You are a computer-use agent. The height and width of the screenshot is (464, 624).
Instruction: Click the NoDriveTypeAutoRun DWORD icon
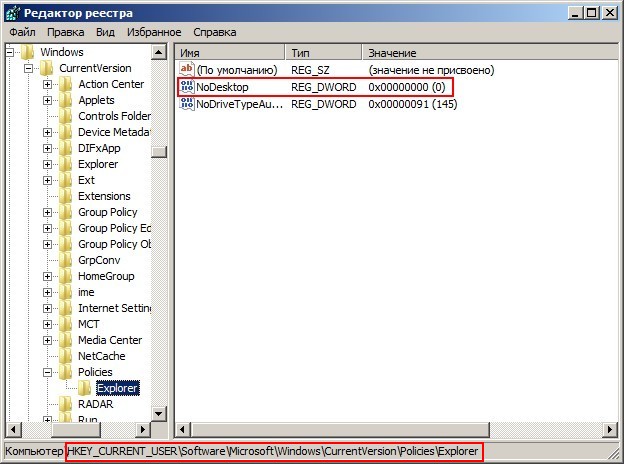tap(186, 104)
